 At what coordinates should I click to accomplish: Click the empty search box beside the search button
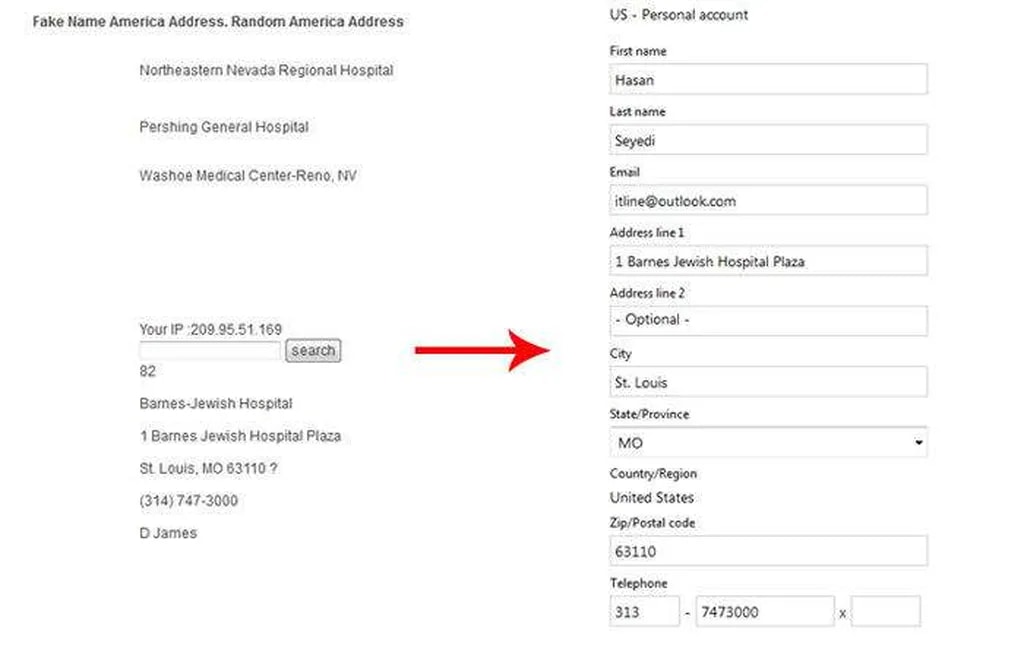[210, 351]
